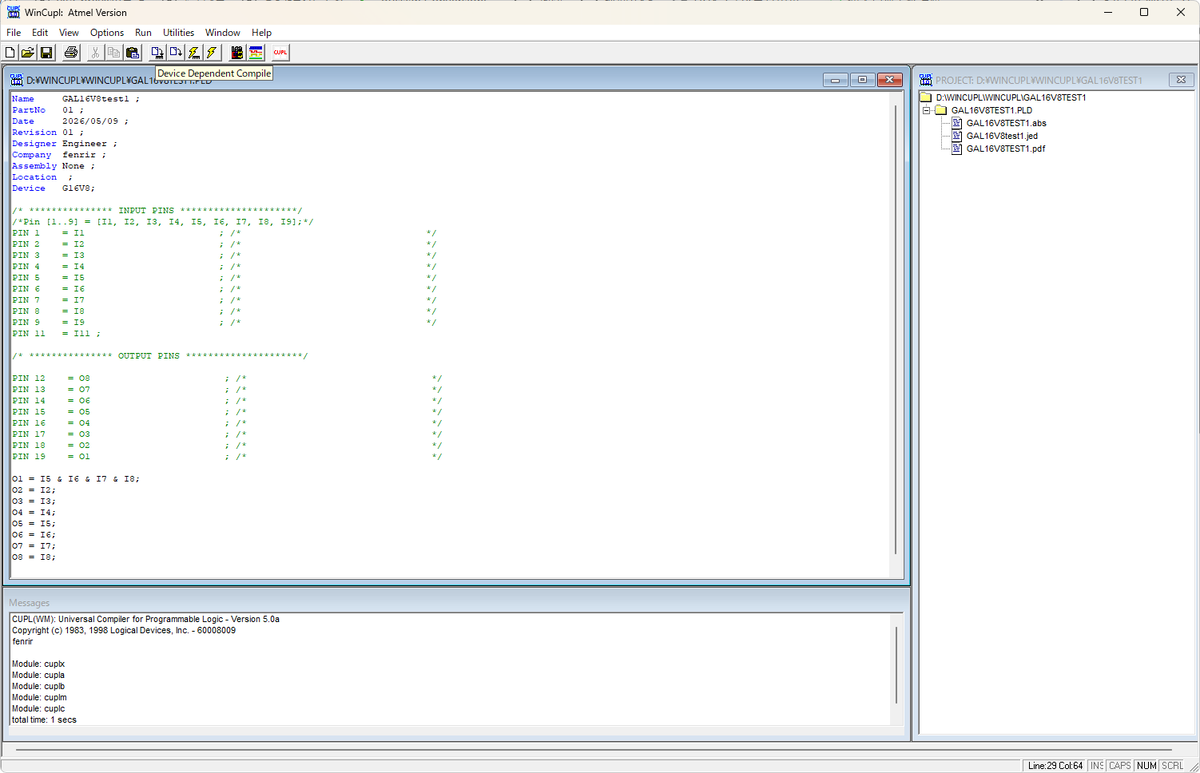Open the Help menu
Screen dimensions: 1200x773
(x=261, y=33)
